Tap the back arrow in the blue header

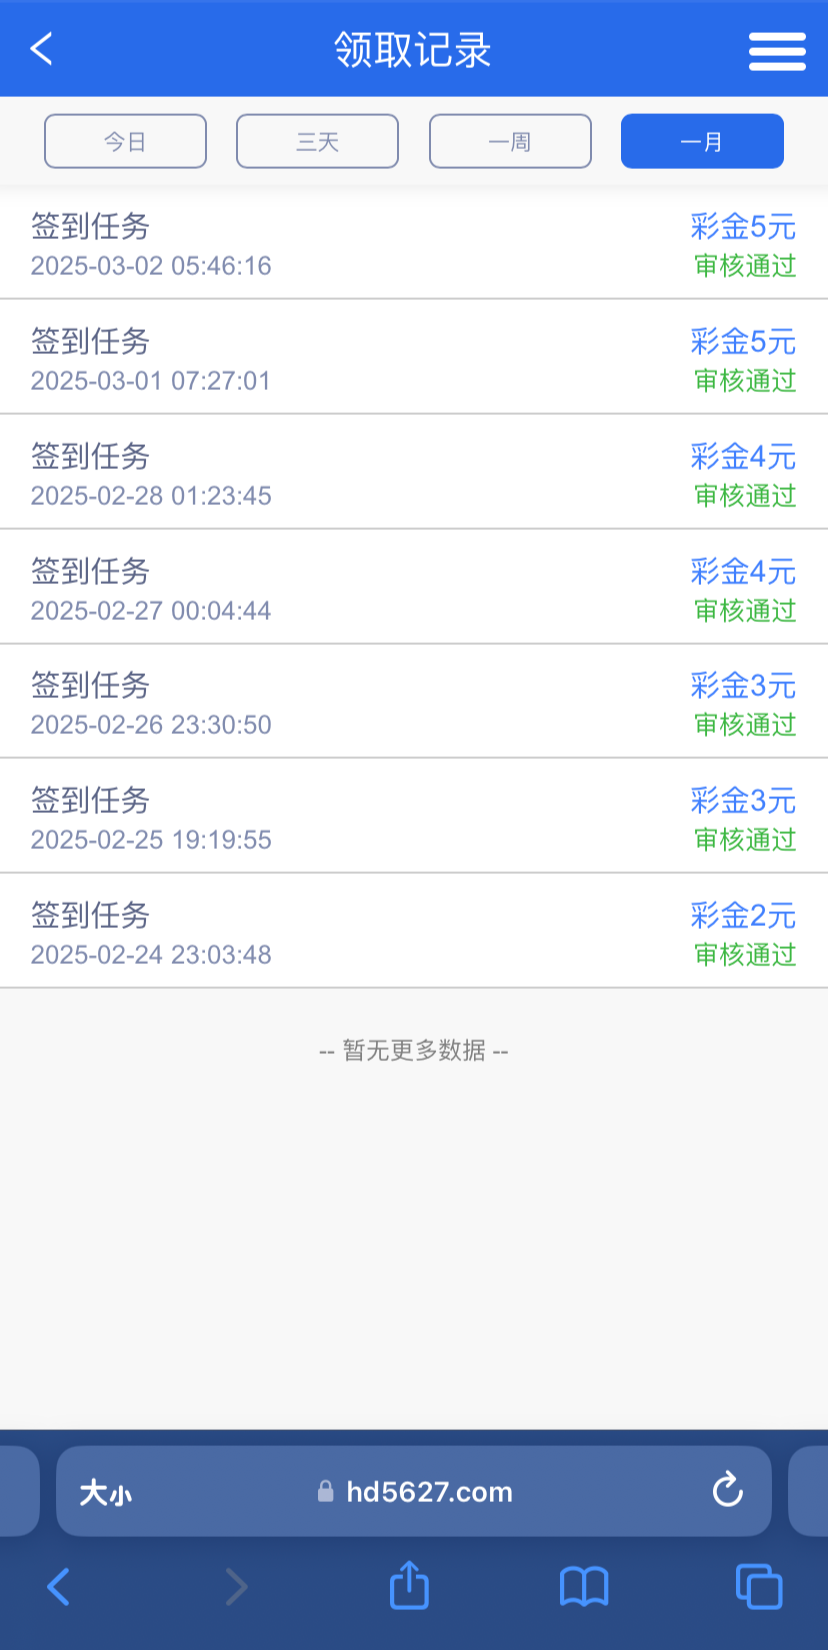click(42, 49)
